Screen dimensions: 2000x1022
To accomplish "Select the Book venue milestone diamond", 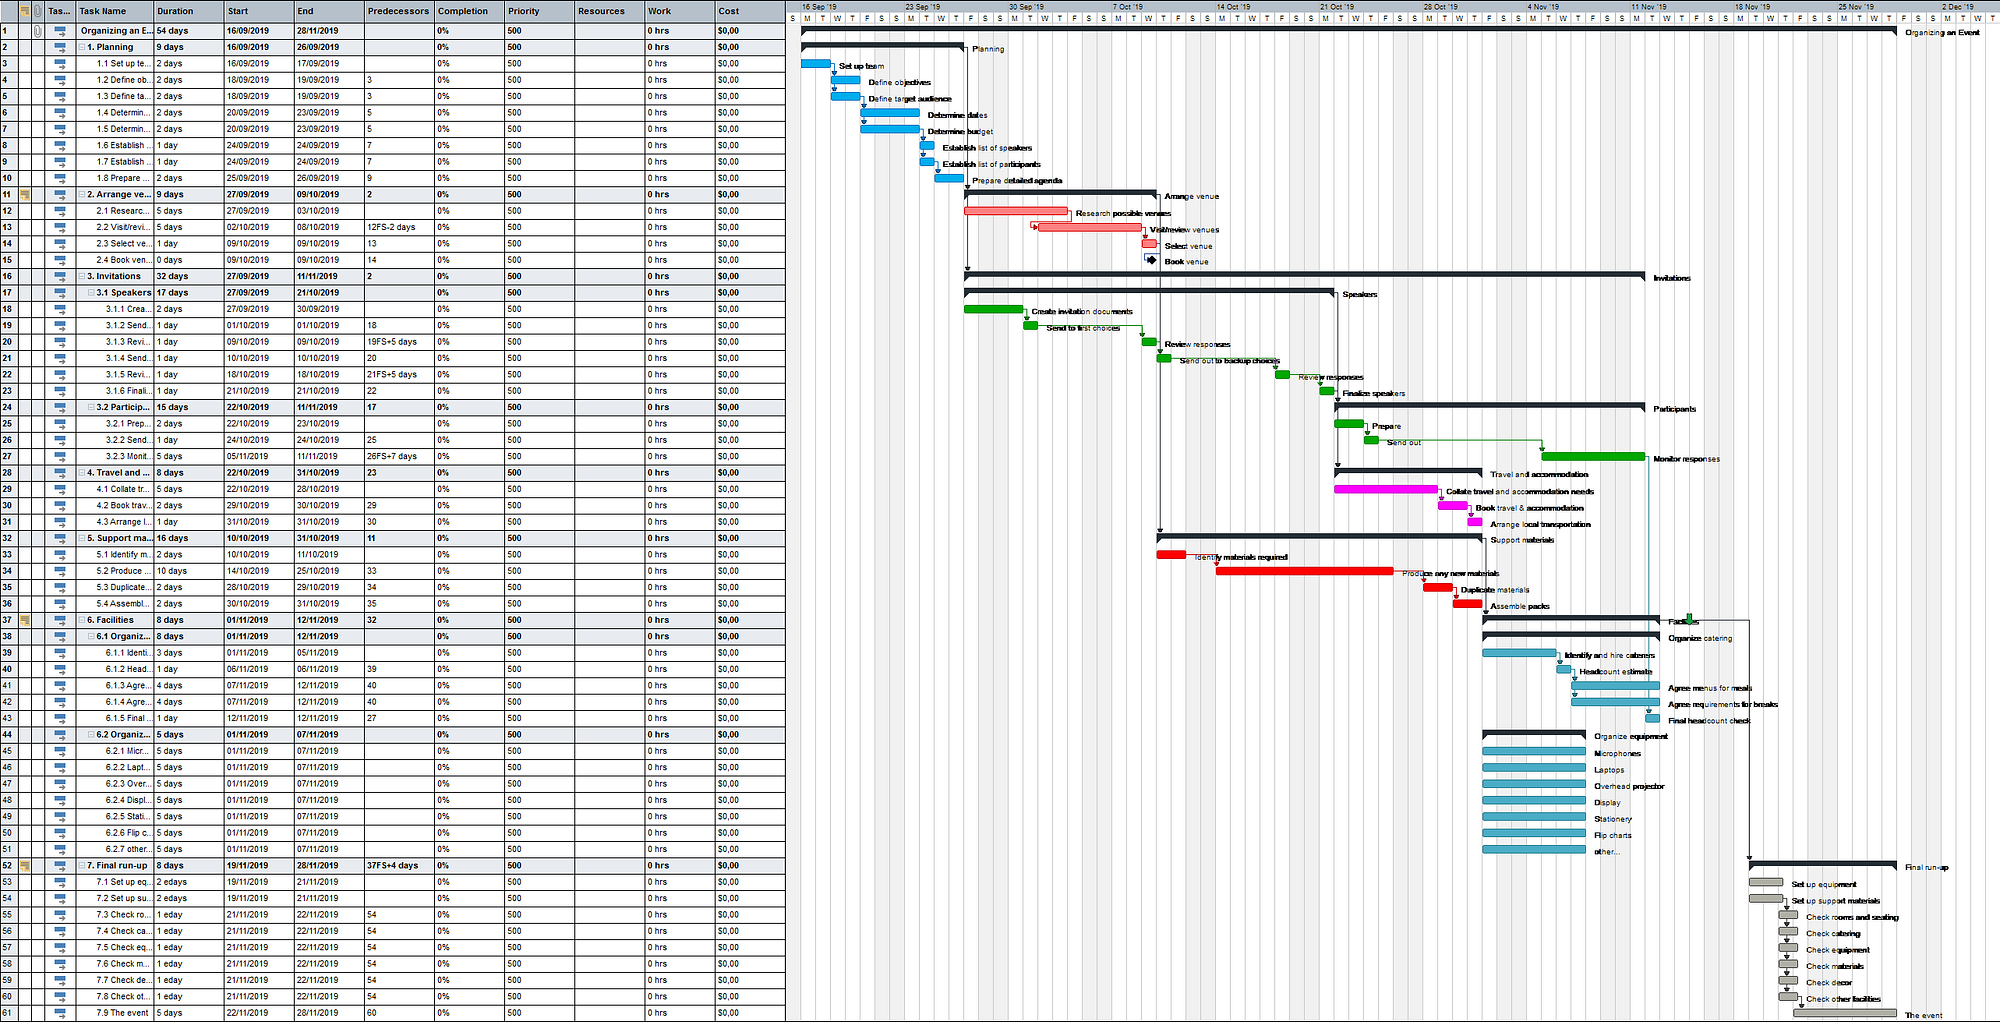I will [1152, 260].
